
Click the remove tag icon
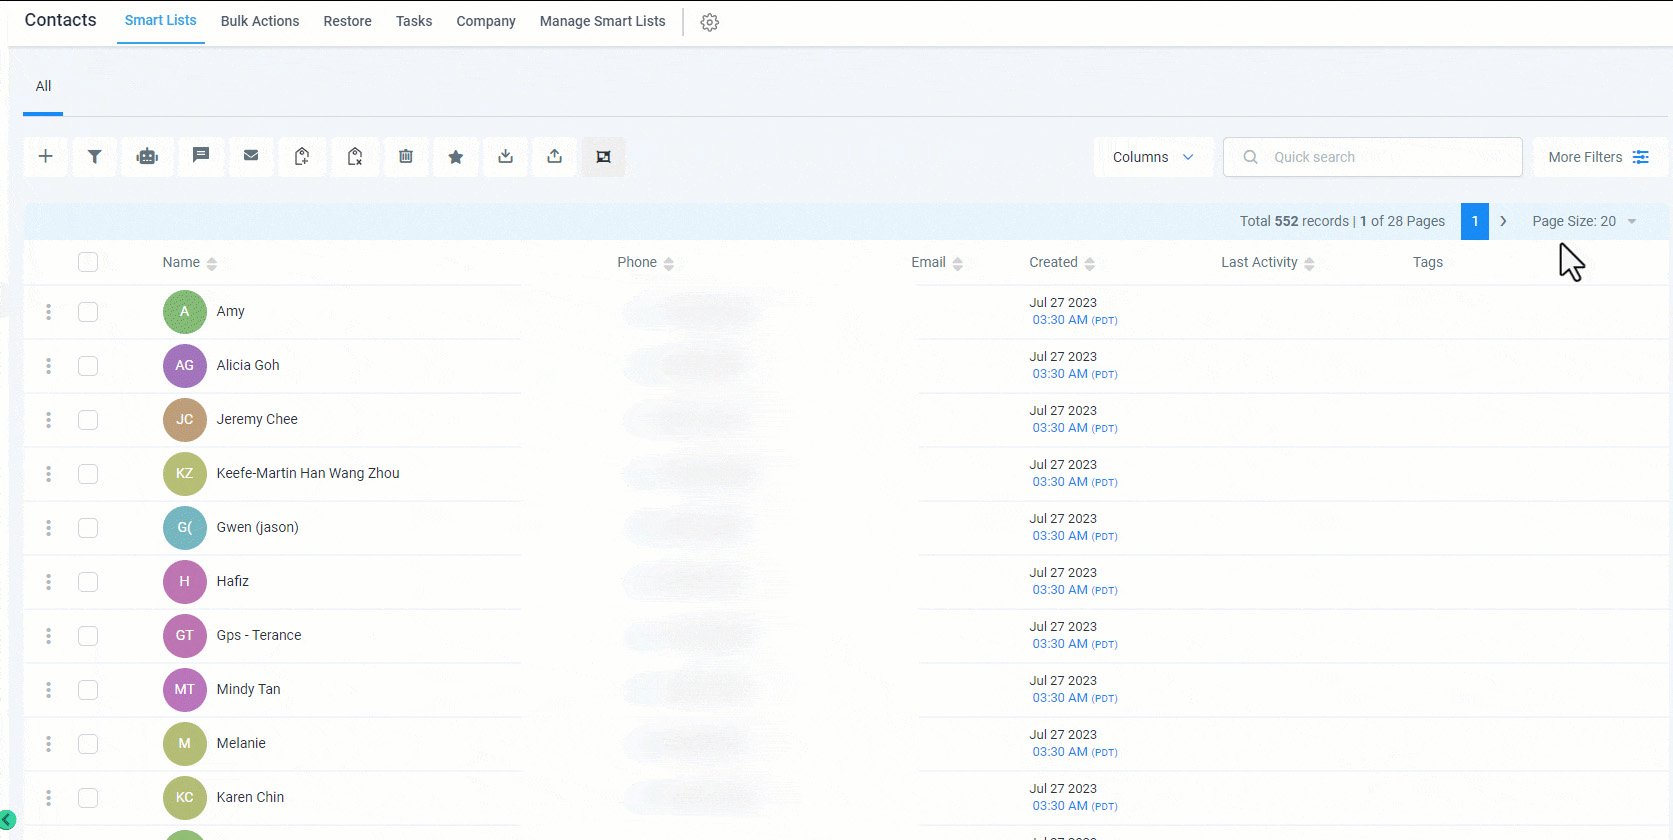point(355,157)
